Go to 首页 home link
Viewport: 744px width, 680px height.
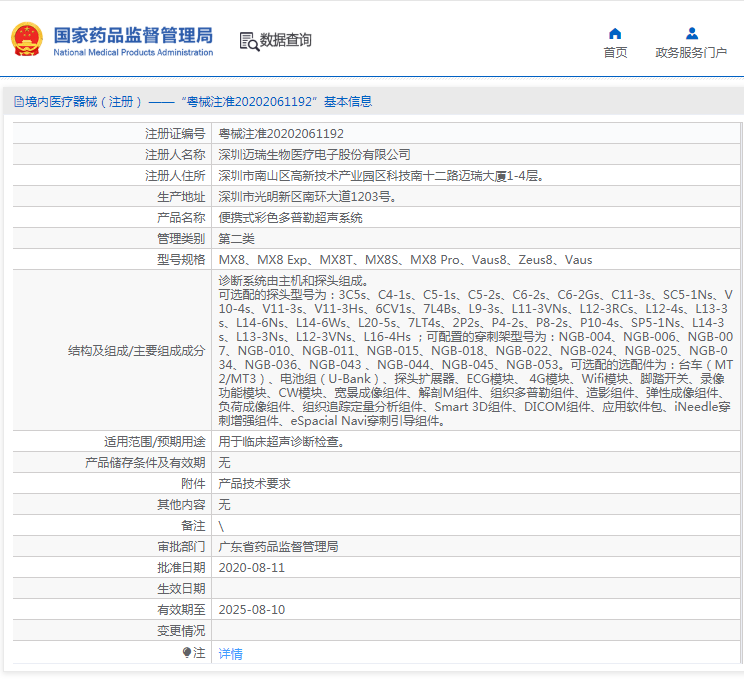[x=615, y=53]
